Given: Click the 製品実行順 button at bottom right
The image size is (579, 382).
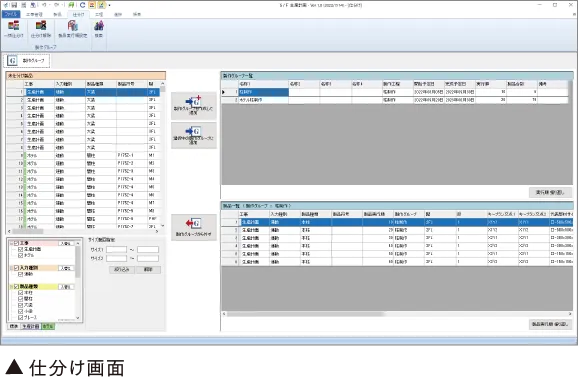Looking at the screenshot, I should pyautogui.click(x=550, y=324).
